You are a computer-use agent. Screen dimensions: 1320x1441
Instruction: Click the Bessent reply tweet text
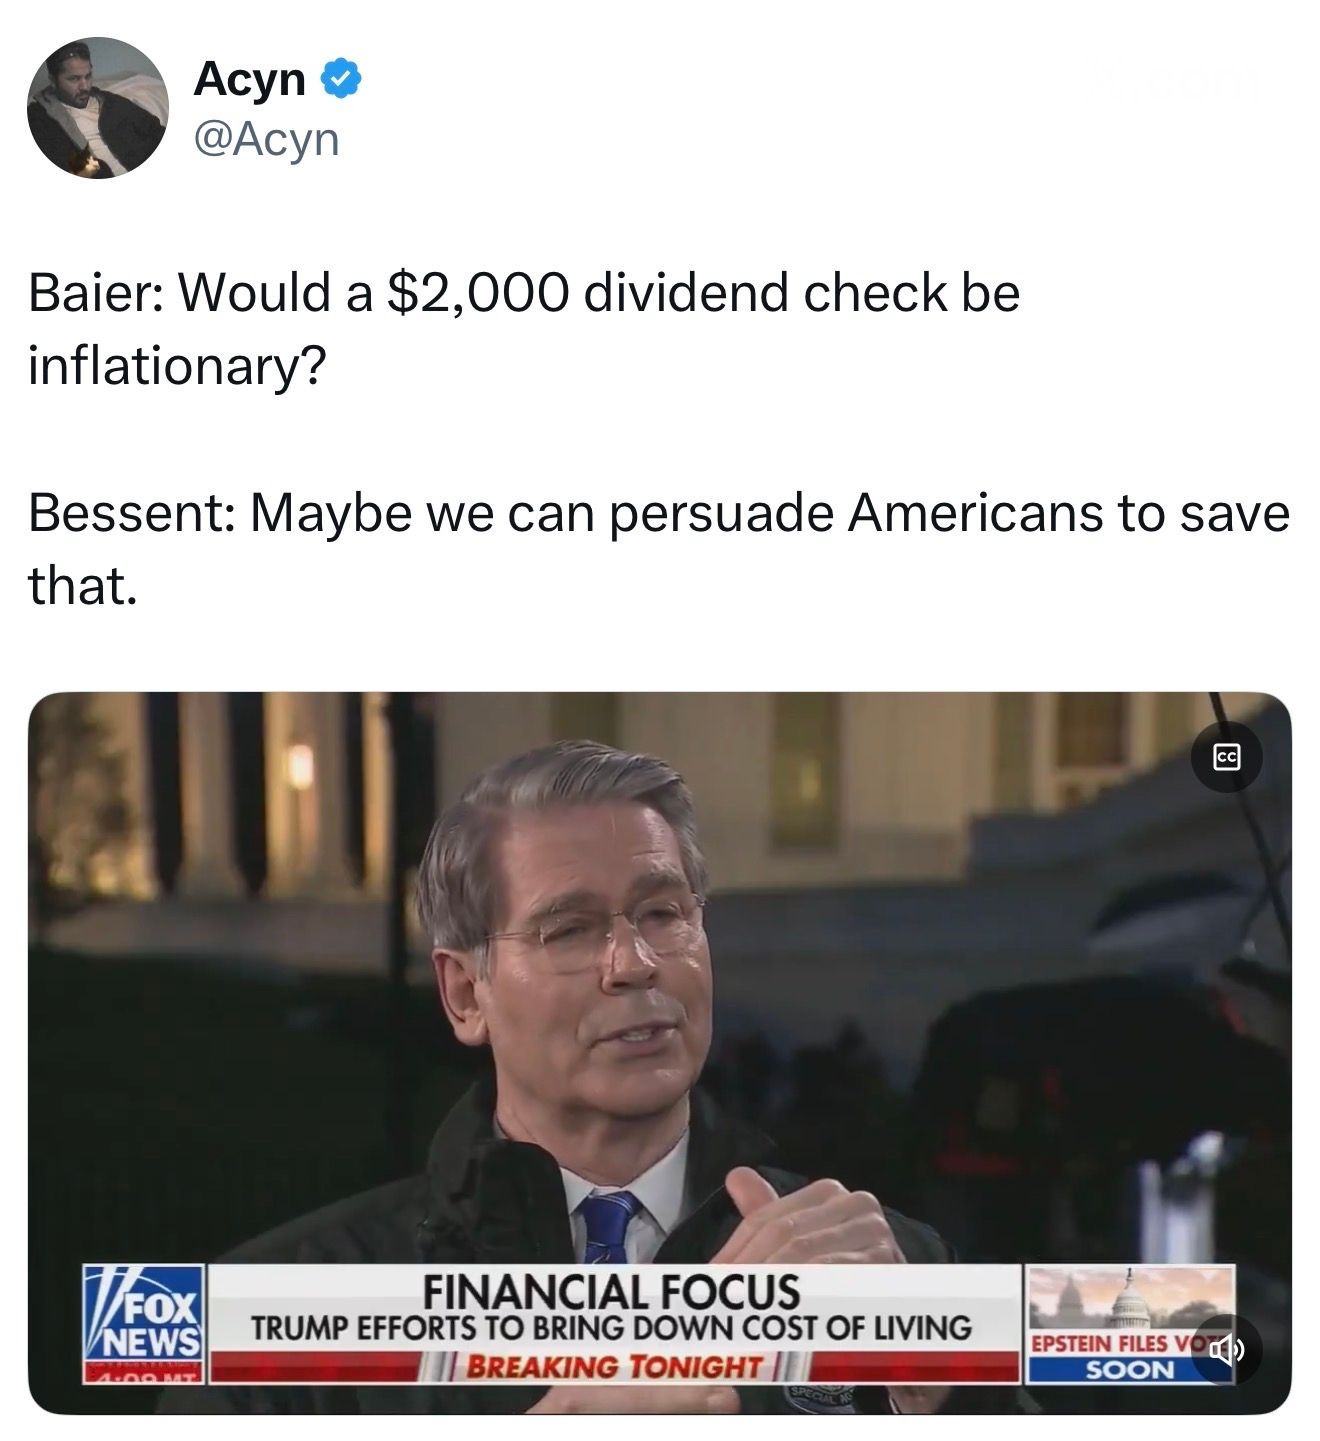tap(659, 549)
